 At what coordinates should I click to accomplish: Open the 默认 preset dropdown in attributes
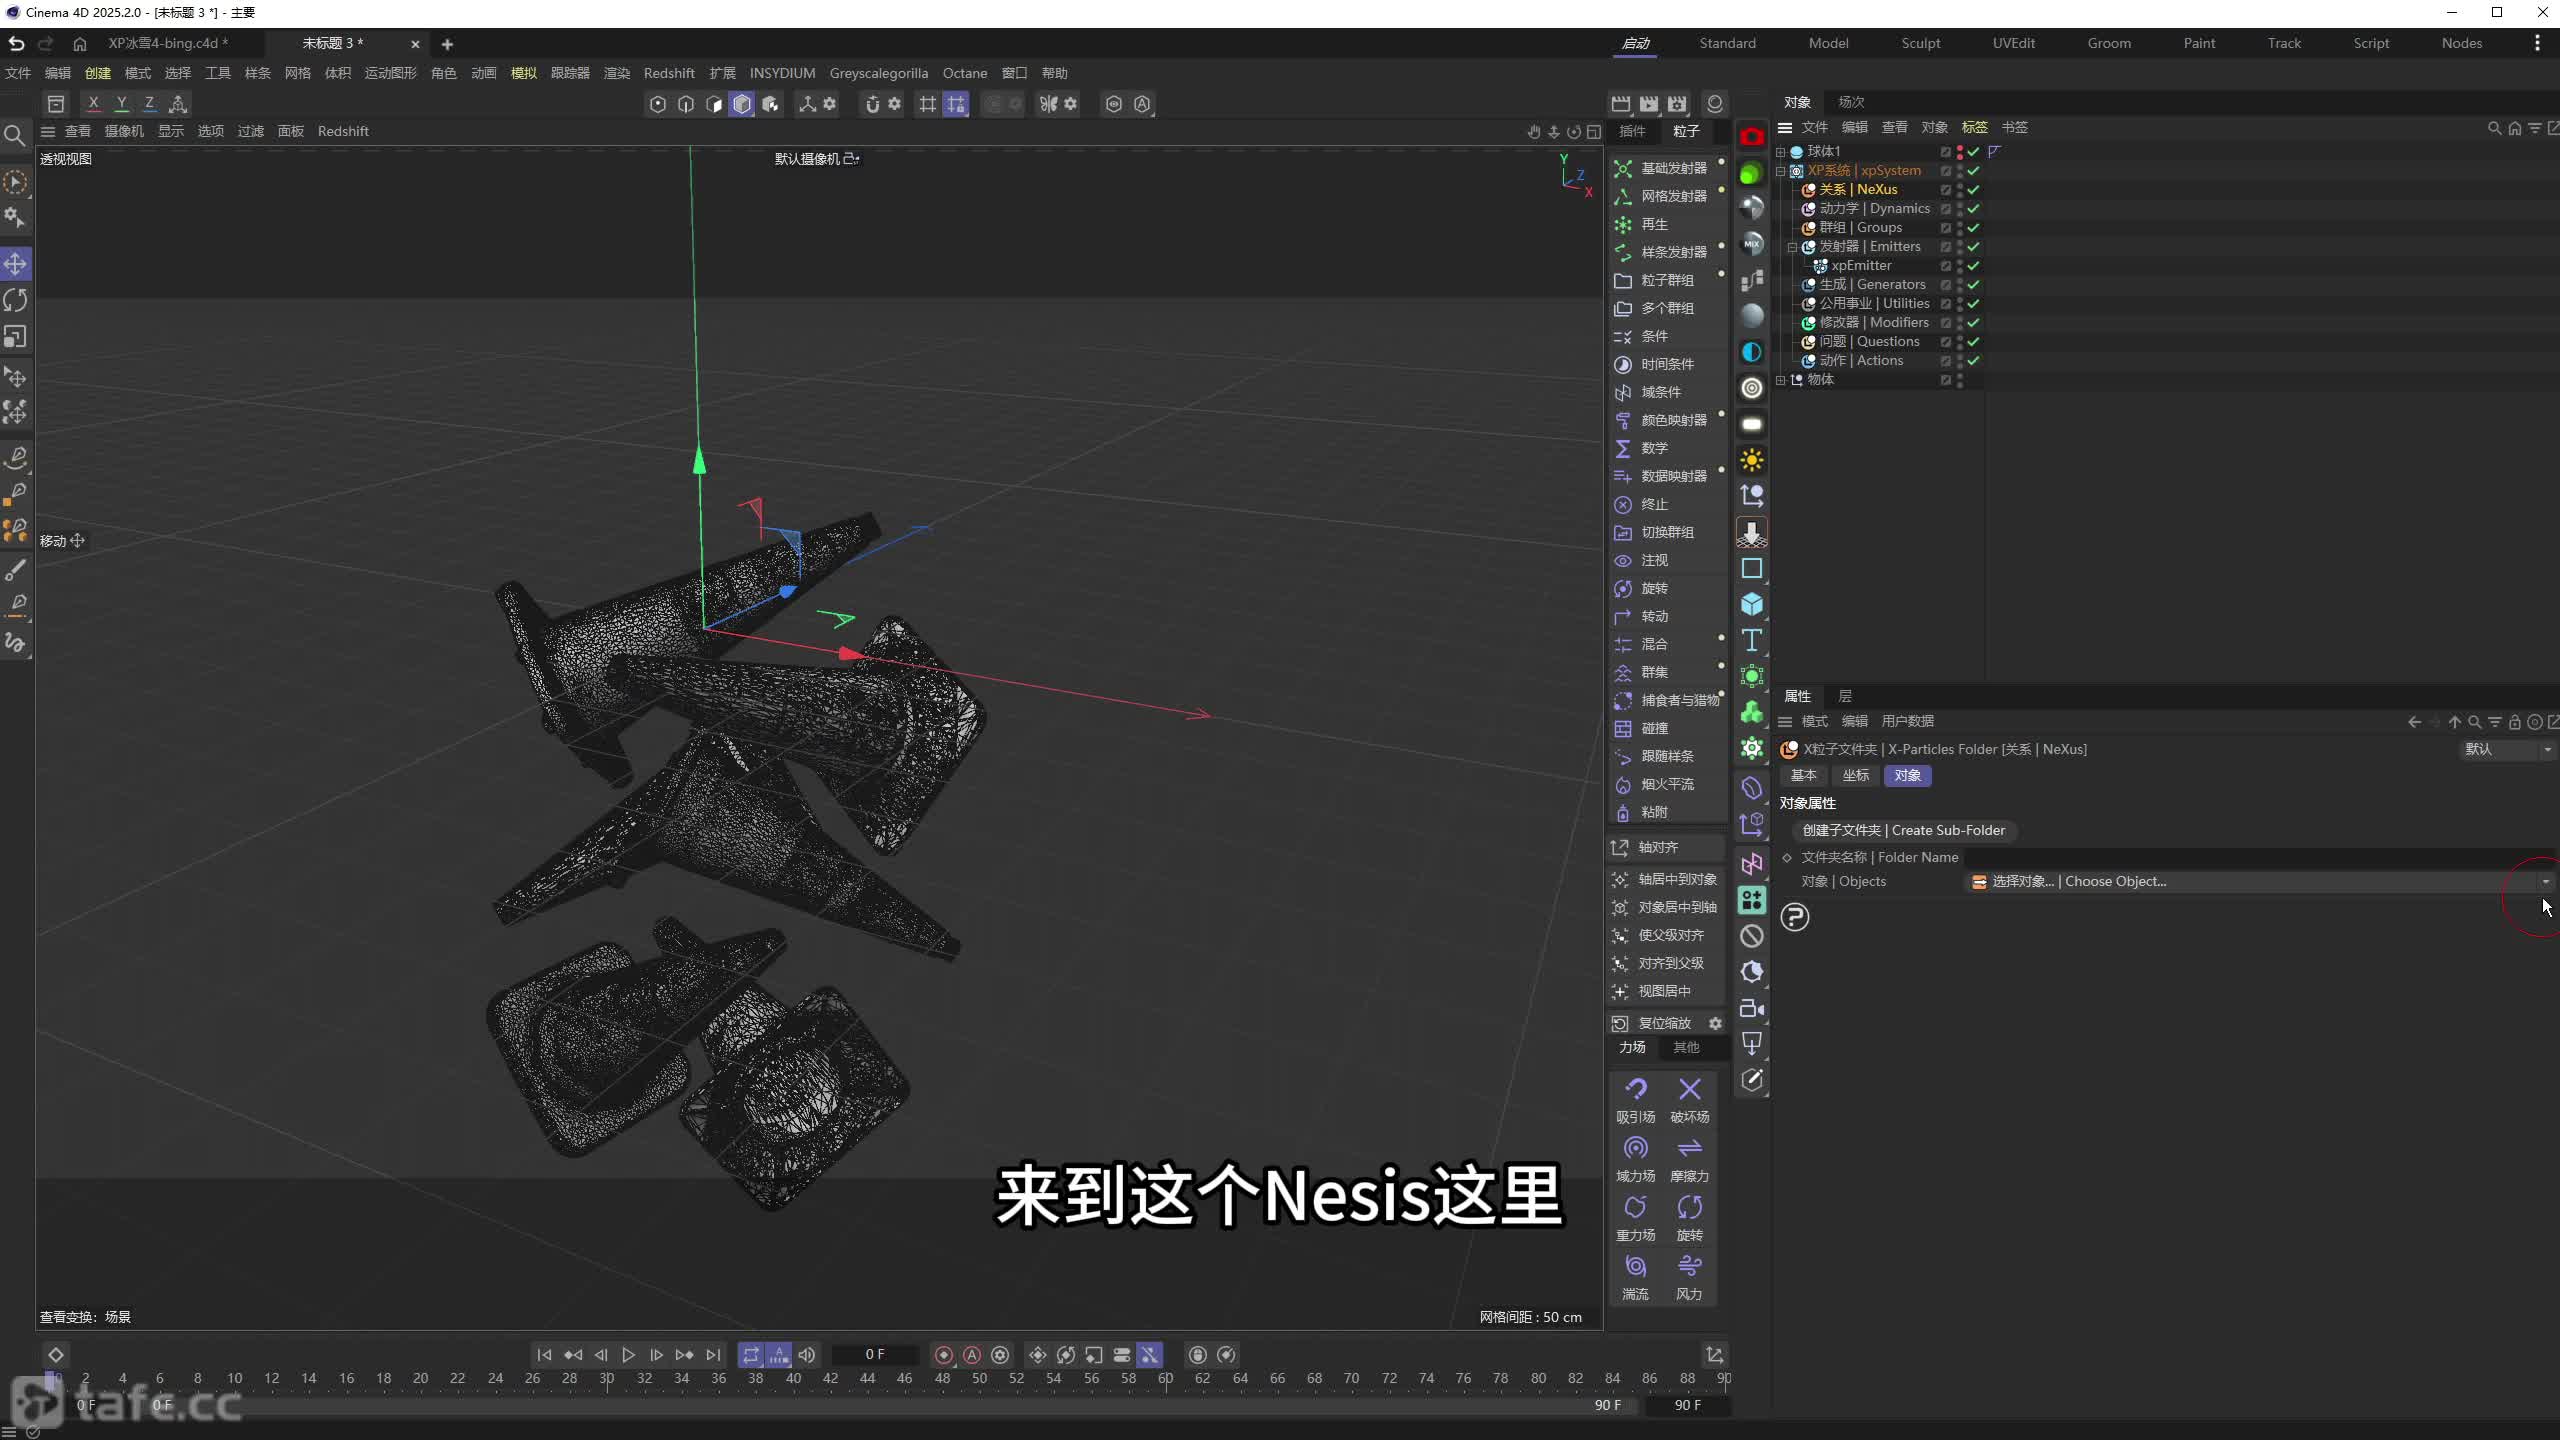2507,749
